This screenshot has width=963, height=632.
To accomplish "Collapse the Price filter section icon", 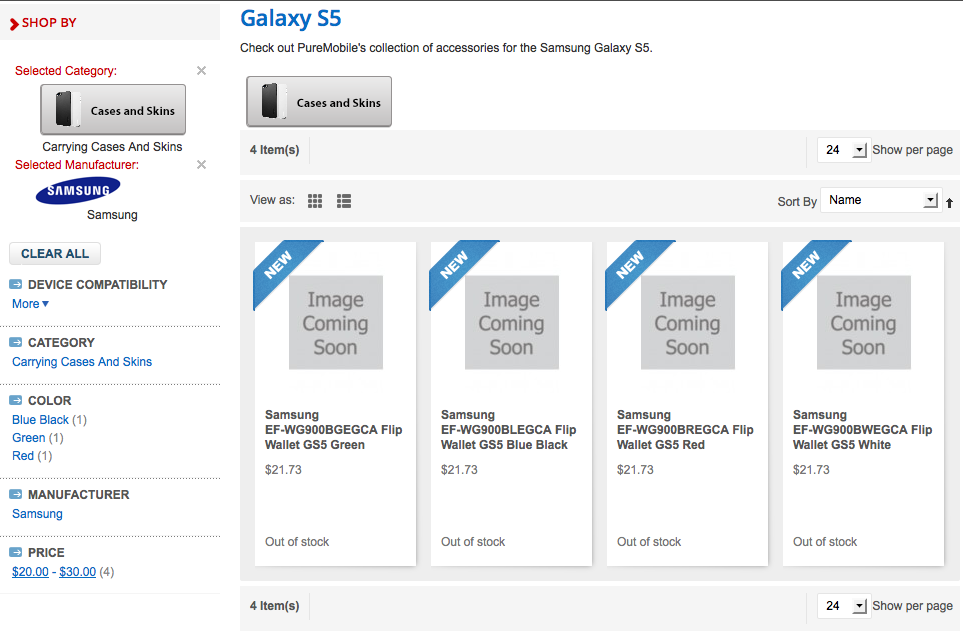I will point(16,553).
